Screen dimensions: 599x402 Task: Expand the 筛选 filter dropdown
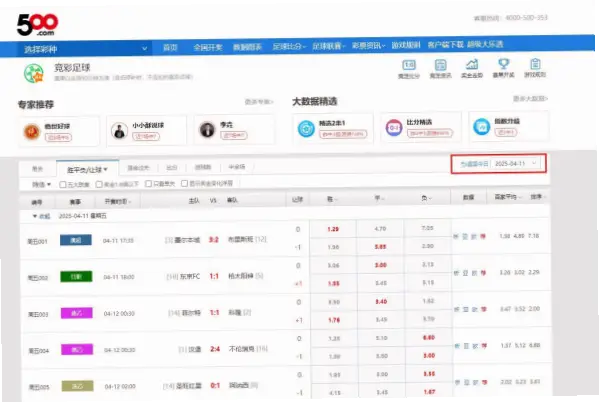[41, 185]
